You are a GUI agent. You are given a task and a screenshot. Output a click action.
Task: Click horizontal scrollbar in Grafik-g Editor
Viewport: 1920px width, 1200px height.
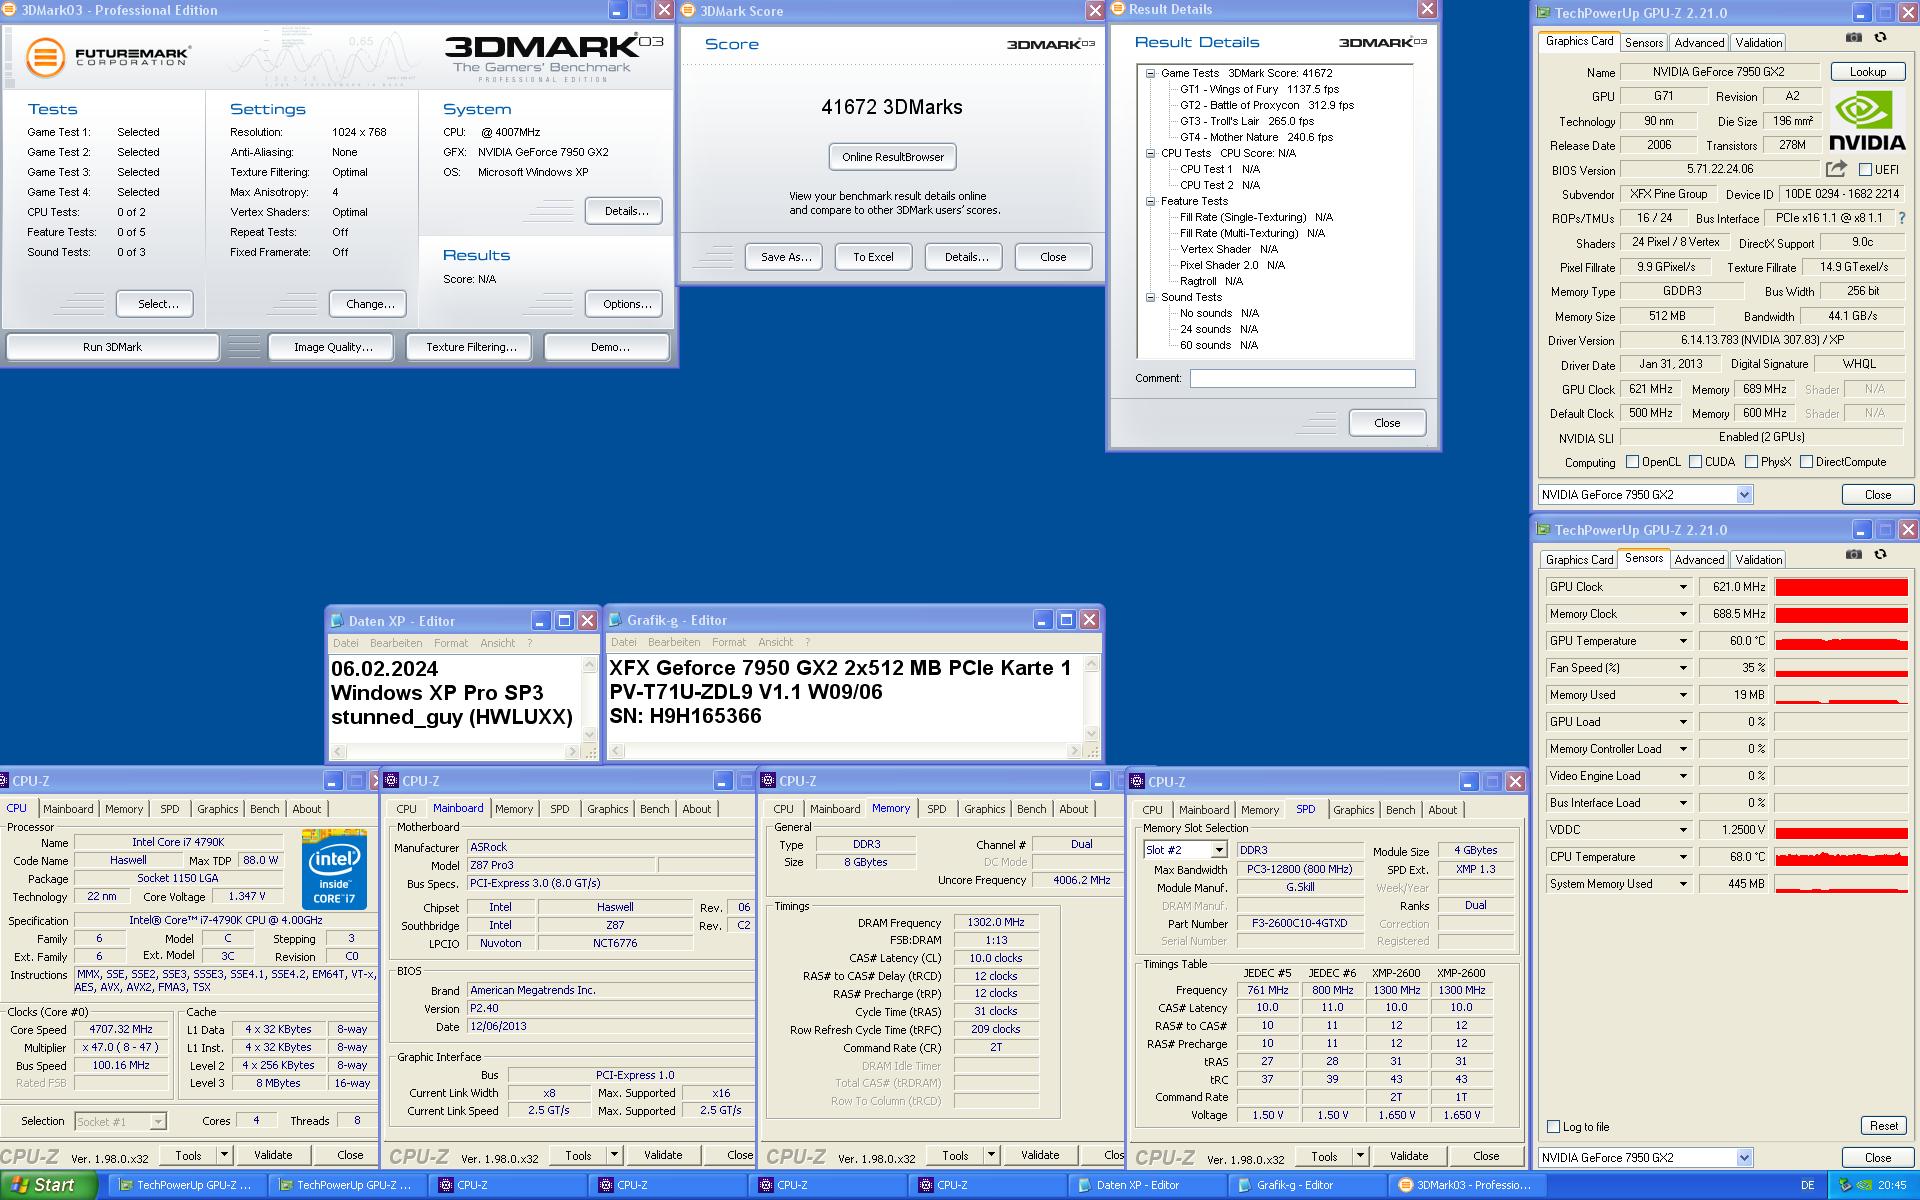(844, 751)
